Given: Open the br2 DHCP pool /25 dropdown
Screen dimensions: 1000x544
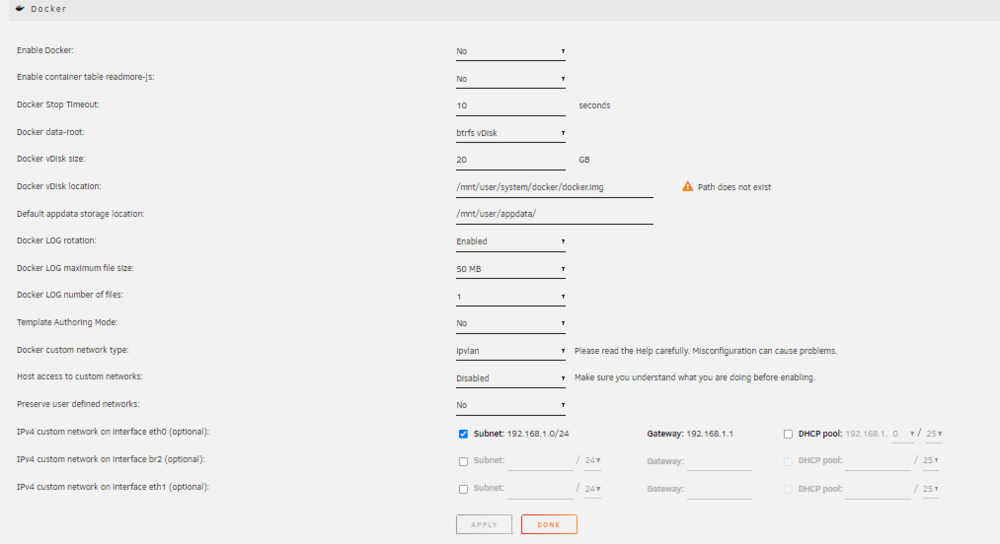Looking at the screenshot, I should coord(930,460).
